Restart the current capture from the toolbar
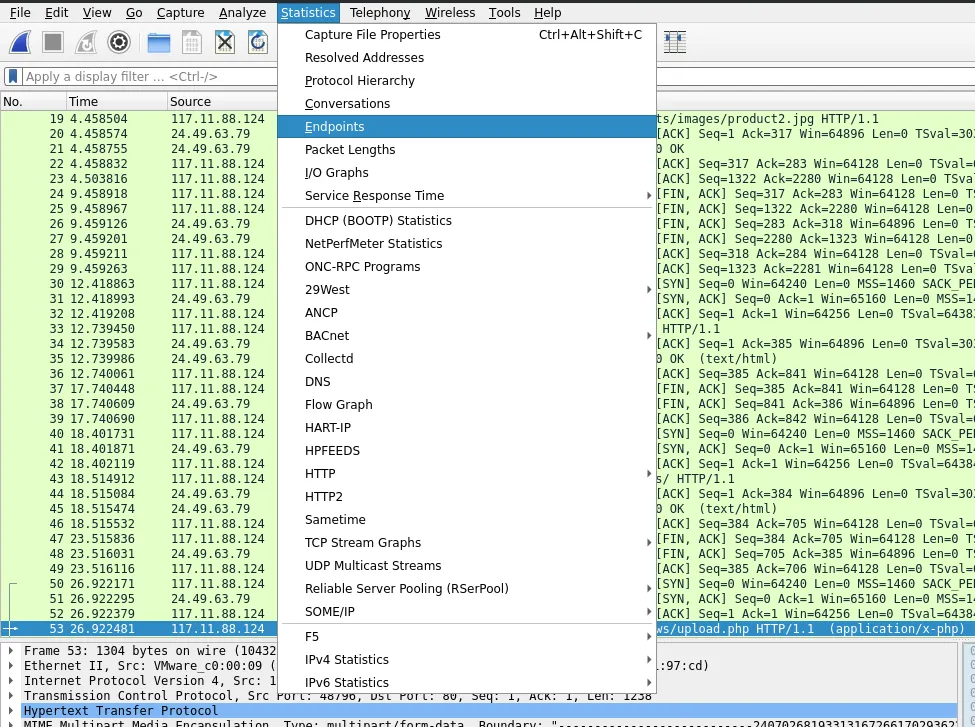The image size is (975, 727). pyautogui.click(x=86, y=42)
